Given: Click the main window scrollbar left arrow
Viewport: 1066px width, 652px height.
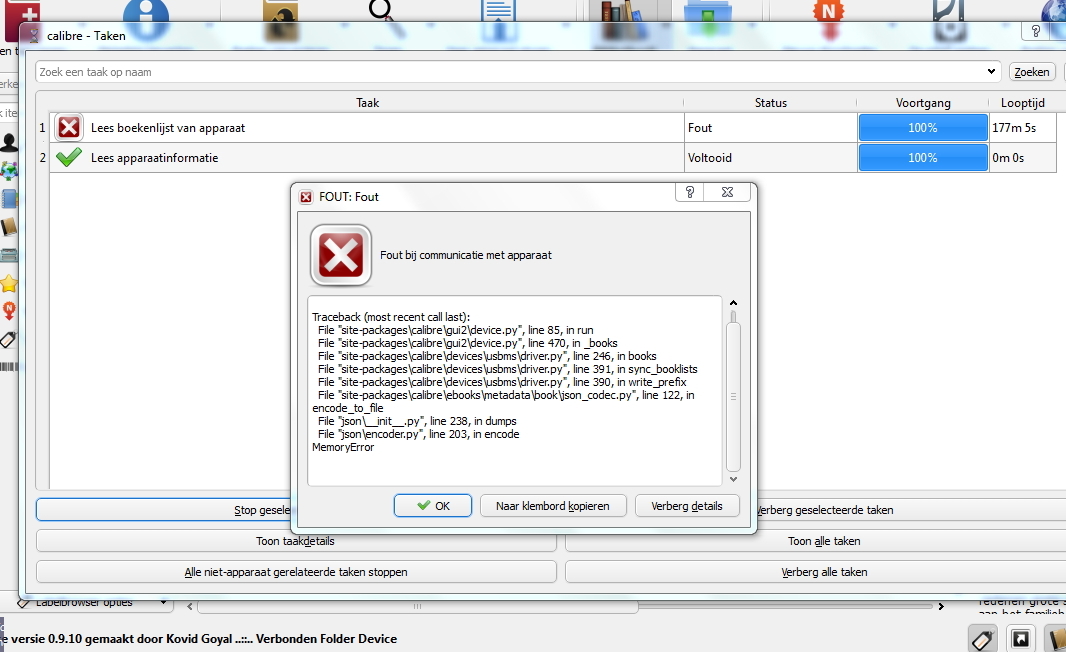Looking at the screenshot, I should coord(190,606).
